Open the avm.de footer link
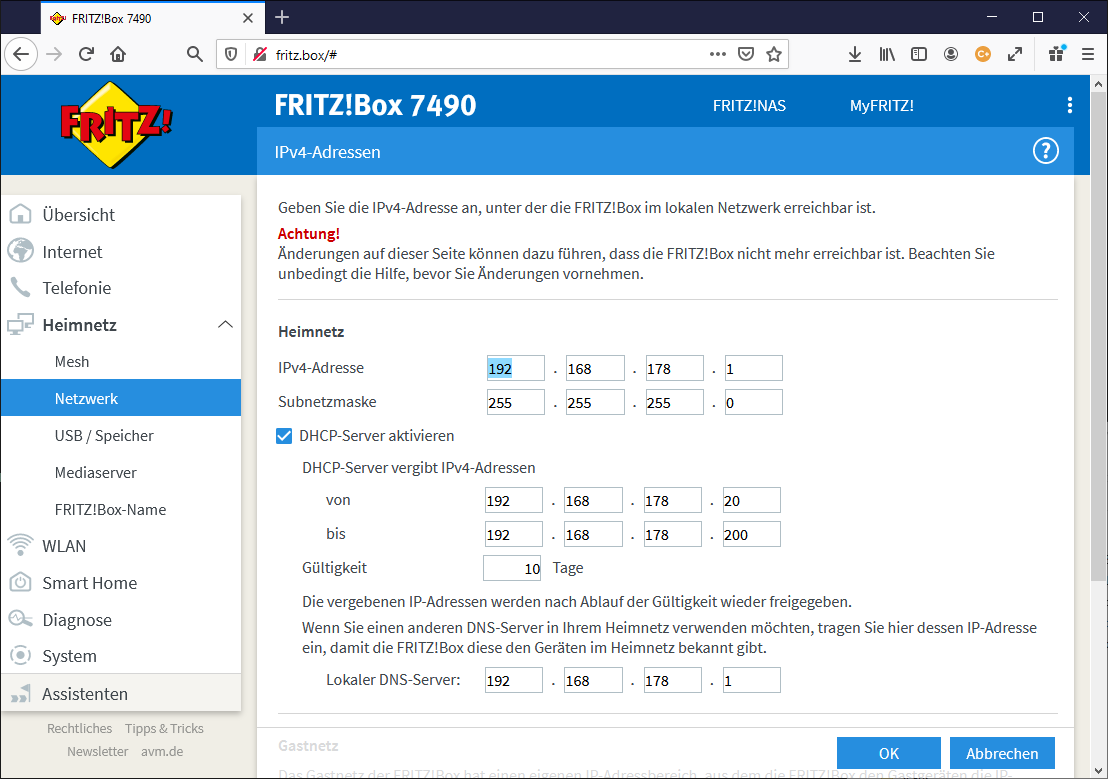1108x779 pixels. pyautogui.click(x=162, y=751)
